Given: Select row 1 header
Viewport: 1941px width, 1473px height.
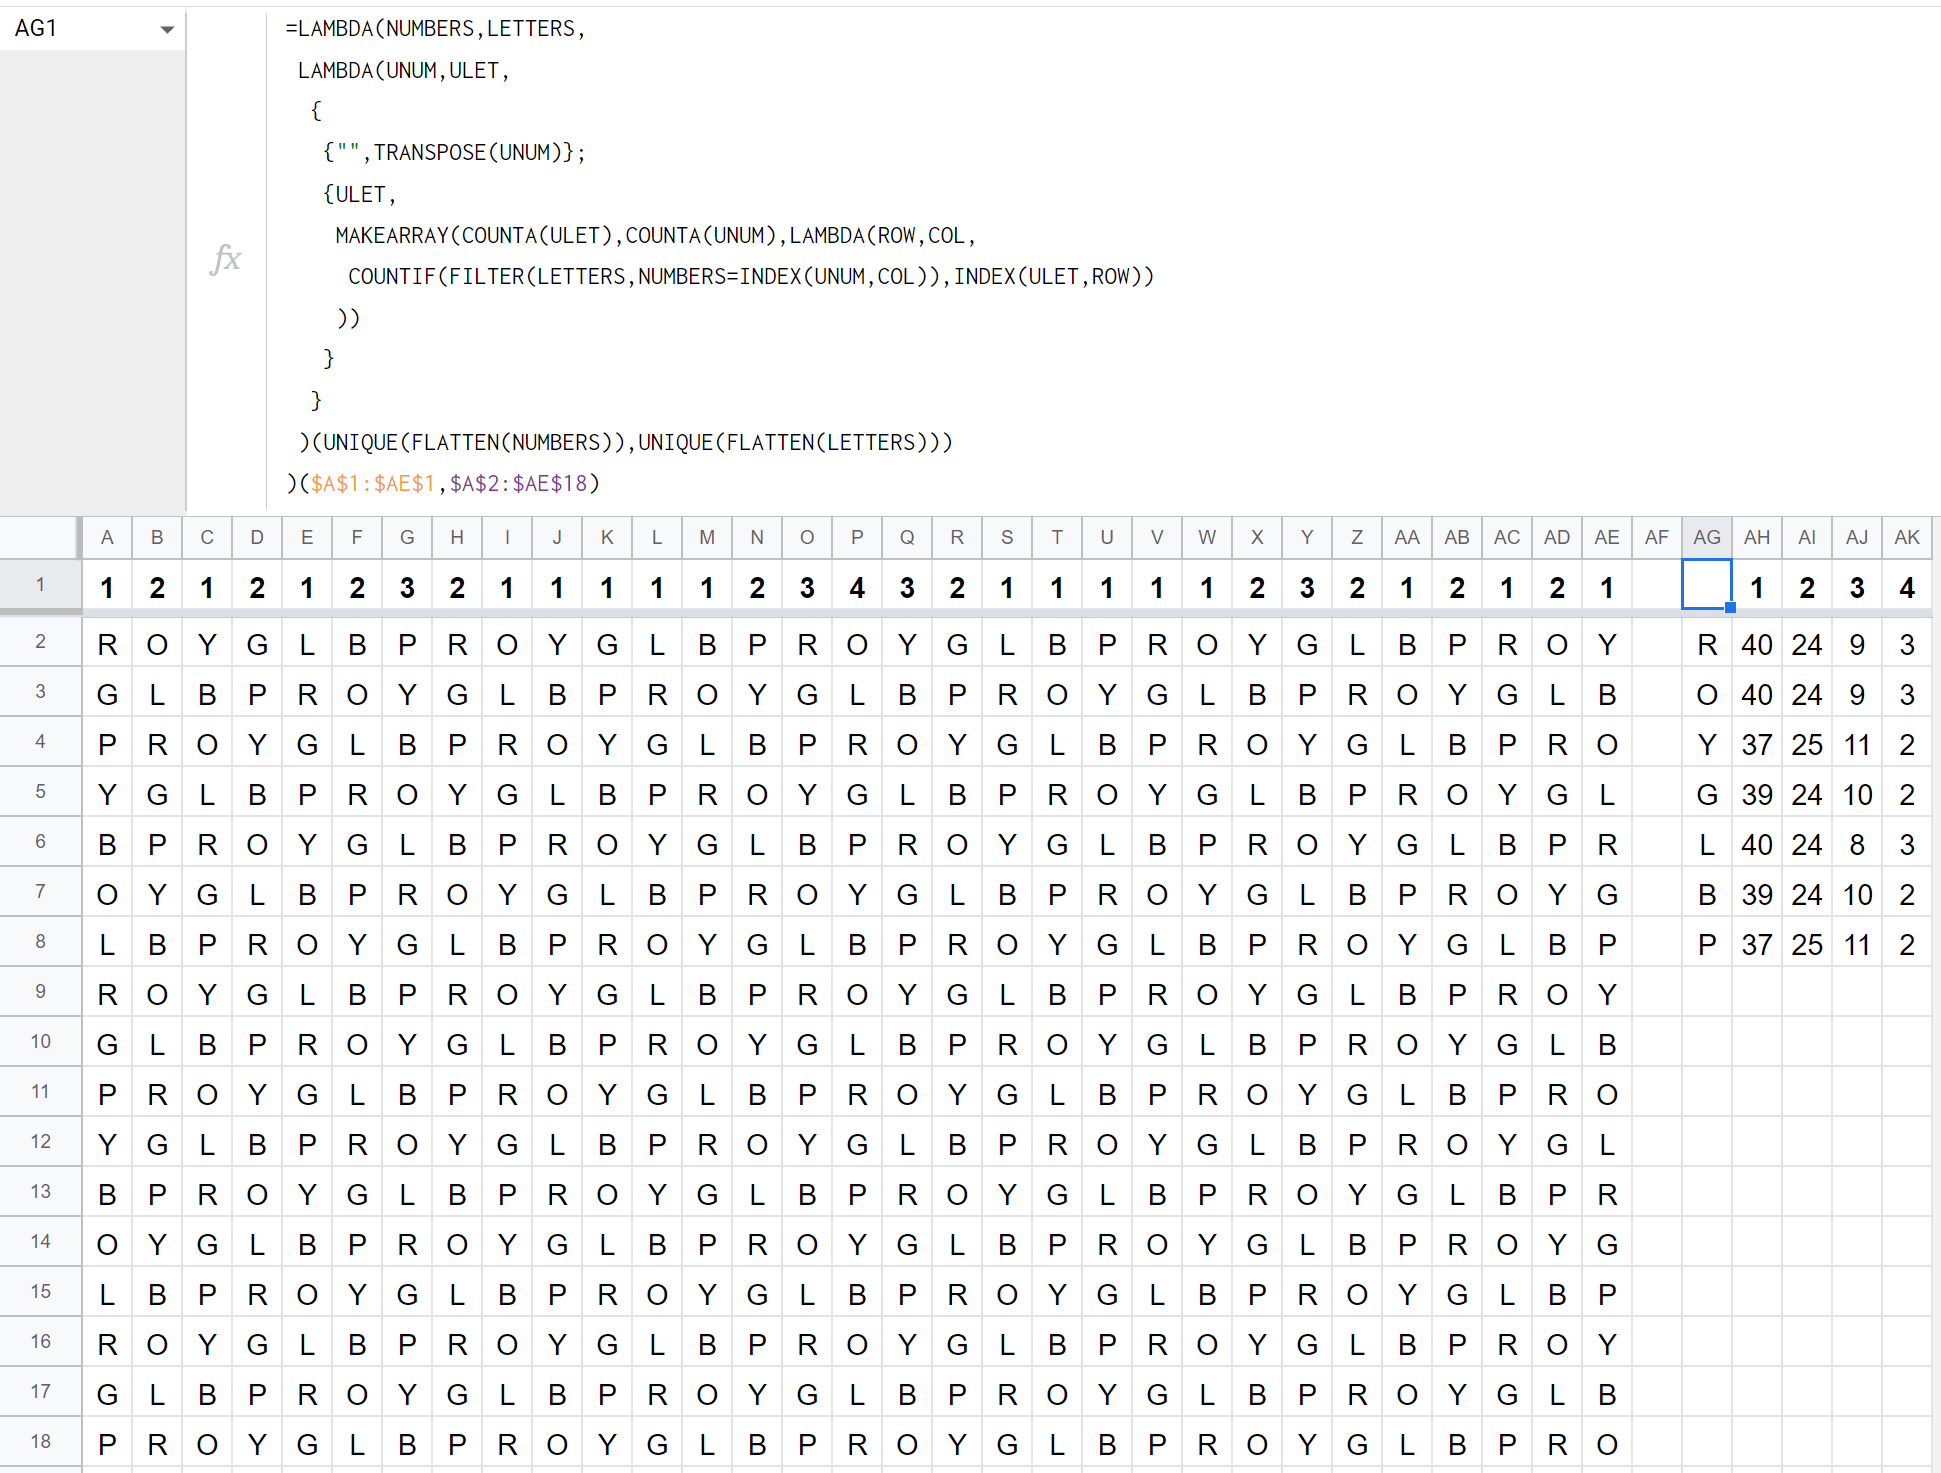Looking at the screenshot, I should [40, 585].
